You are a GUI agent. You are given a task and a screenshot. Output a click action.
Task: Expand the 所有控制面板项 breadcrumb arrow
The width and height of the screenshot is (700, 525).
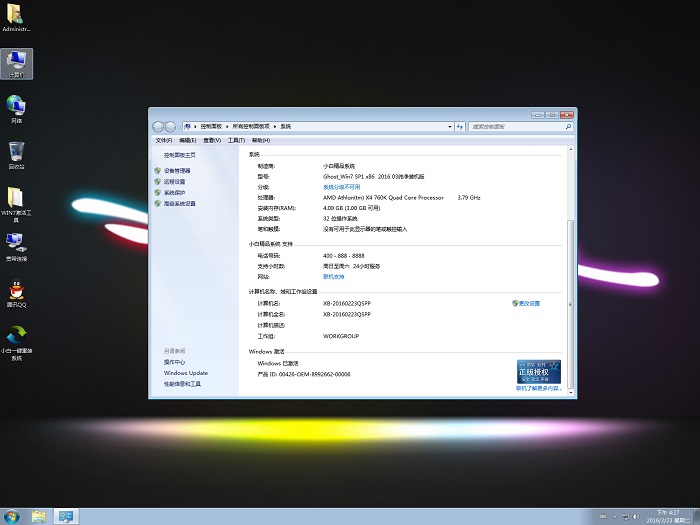(275, 127)
